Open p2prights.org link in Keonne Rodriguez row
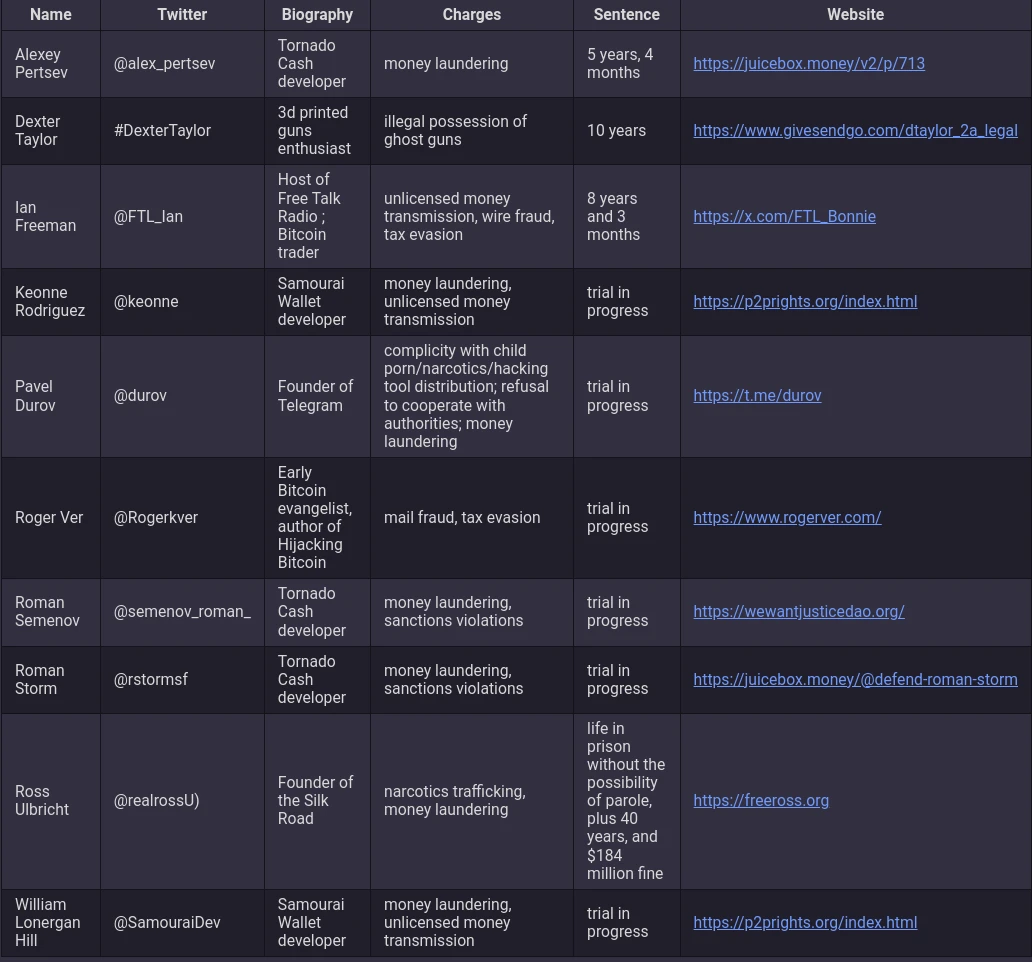Viewport: 1032px width, 962px height. point(804,302)
